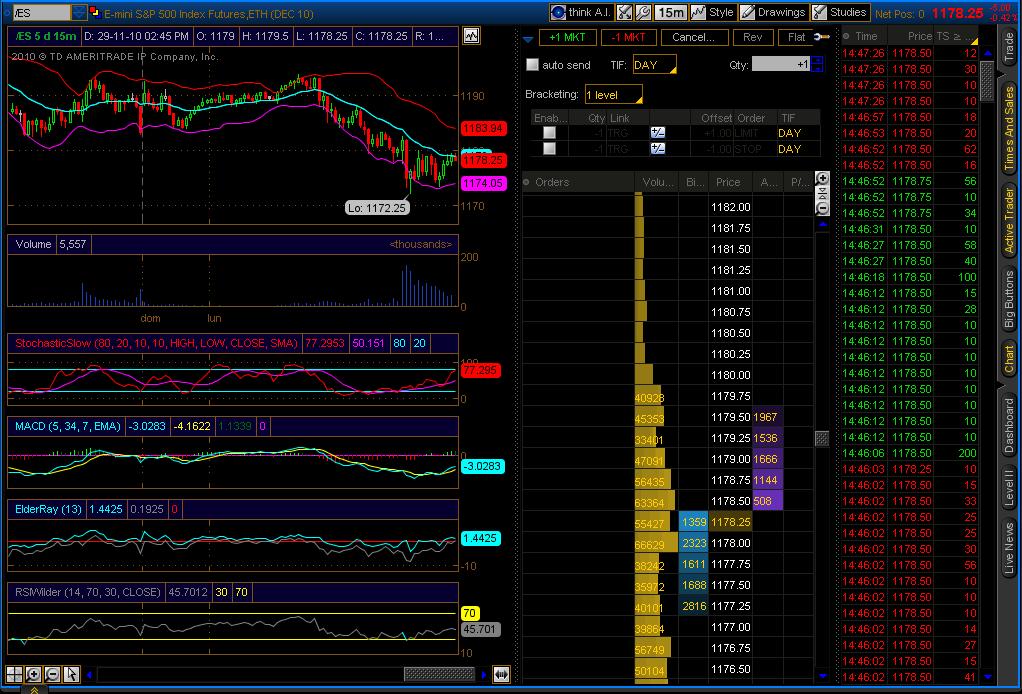The width and height of the screenshot is (1022, 694).
Task: Select the 15m timeframe button
Action: (670, 12)
